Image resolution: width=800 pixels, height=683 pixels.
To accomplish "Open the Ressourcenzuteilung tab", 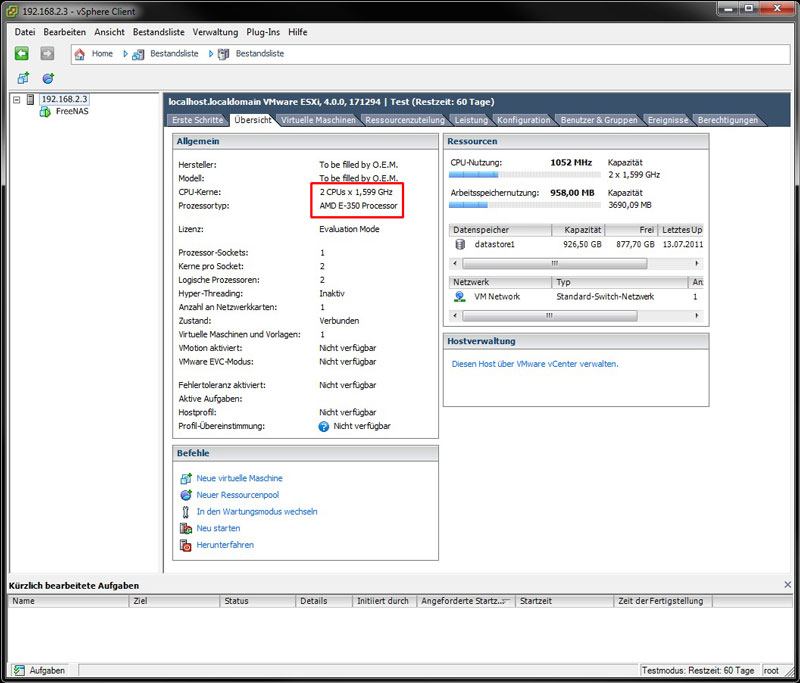I will point(405,120).
